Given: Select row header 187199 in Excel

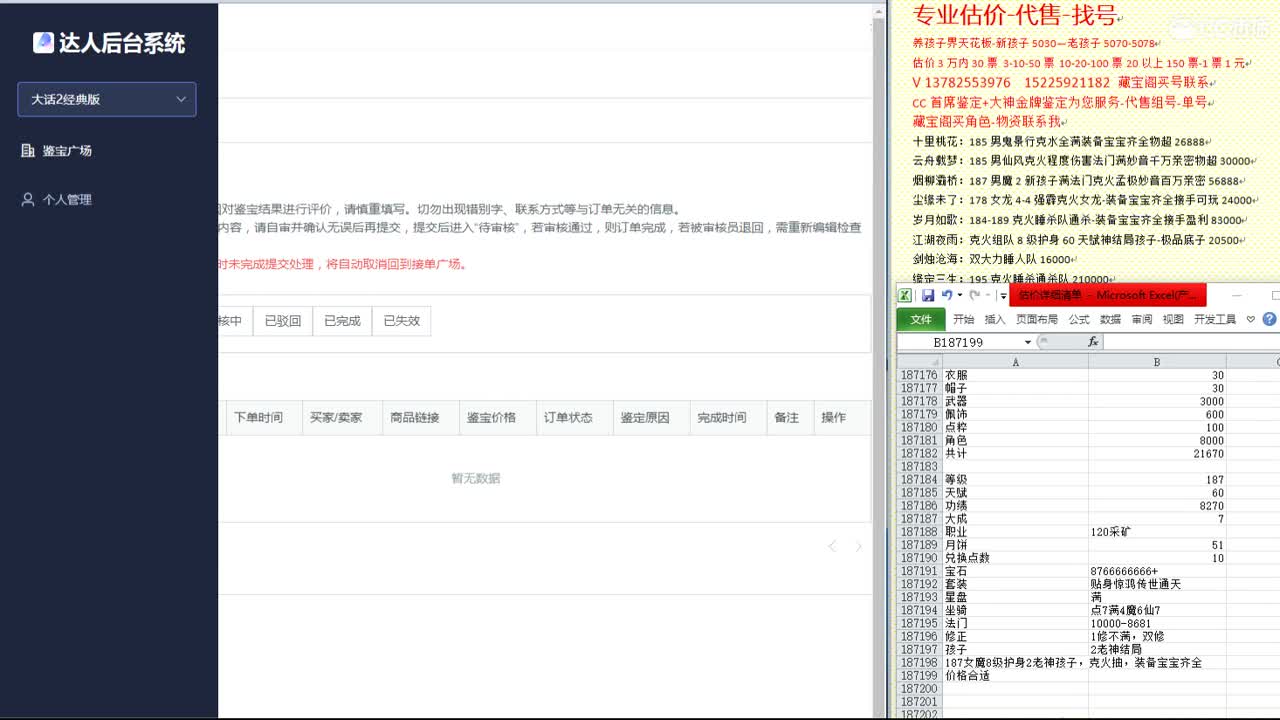Looking at the screenshot, I should tap(919, 675).
